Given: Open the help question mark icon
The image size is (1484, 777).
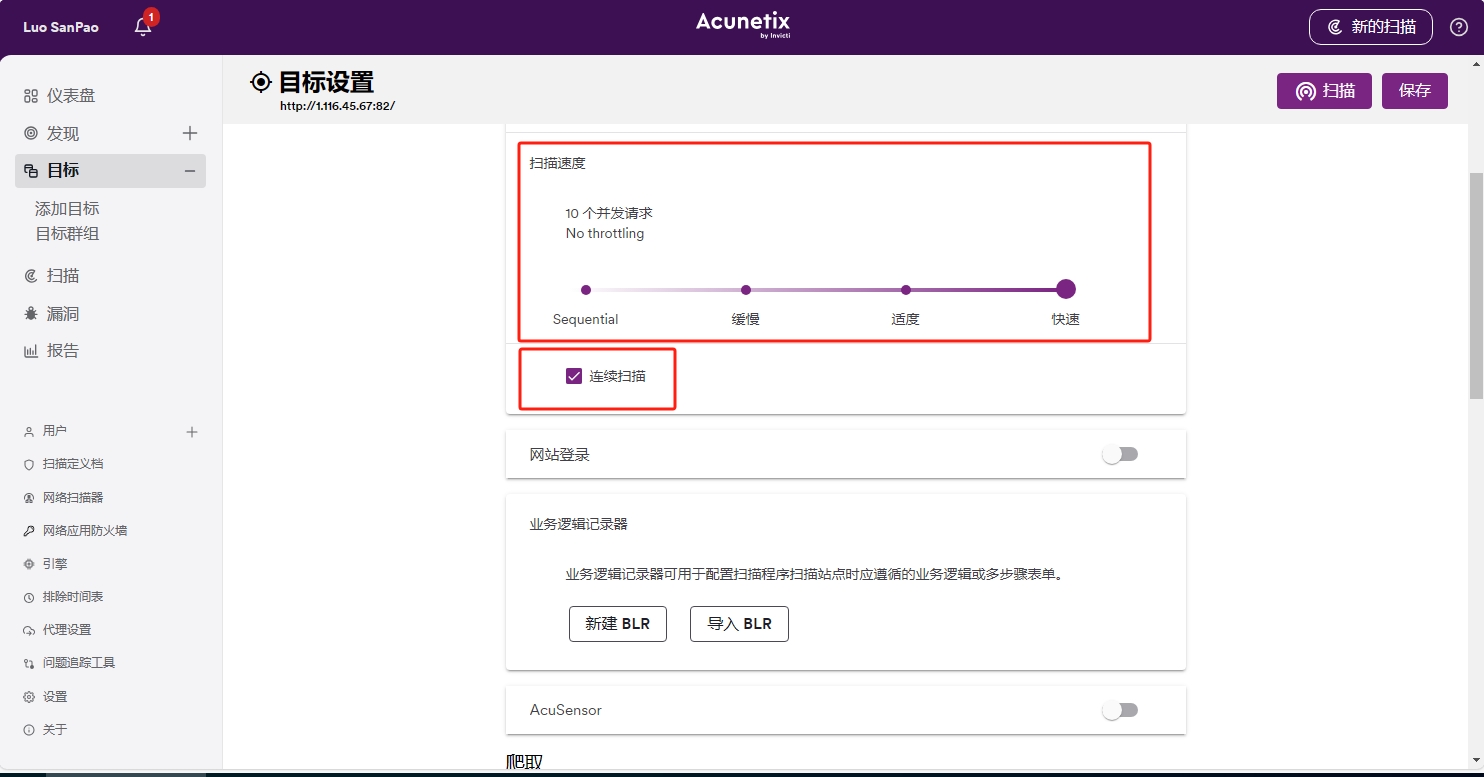Looking at the screenshot, I should click(1458, 27).
